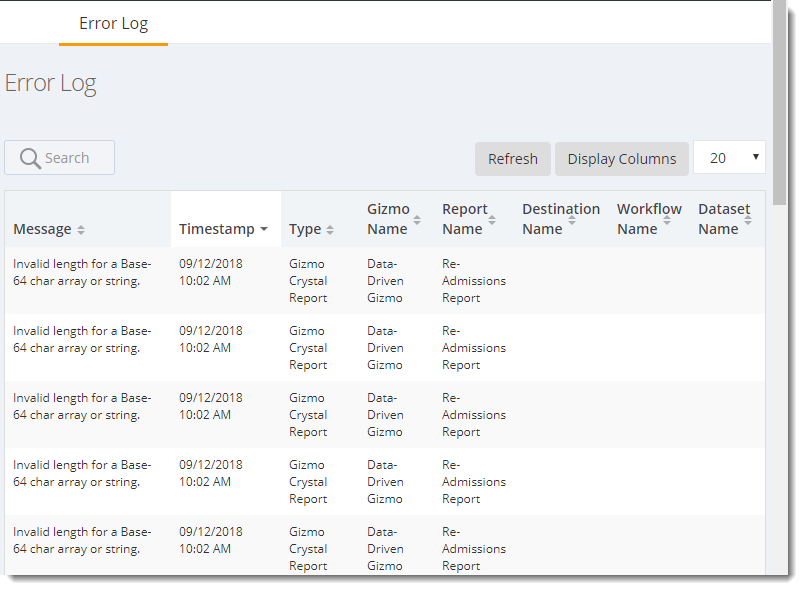Sort by Gizmo Name column arrows
Image resolution: width=803 pixels, height=590 pixels.
point(417,220)
